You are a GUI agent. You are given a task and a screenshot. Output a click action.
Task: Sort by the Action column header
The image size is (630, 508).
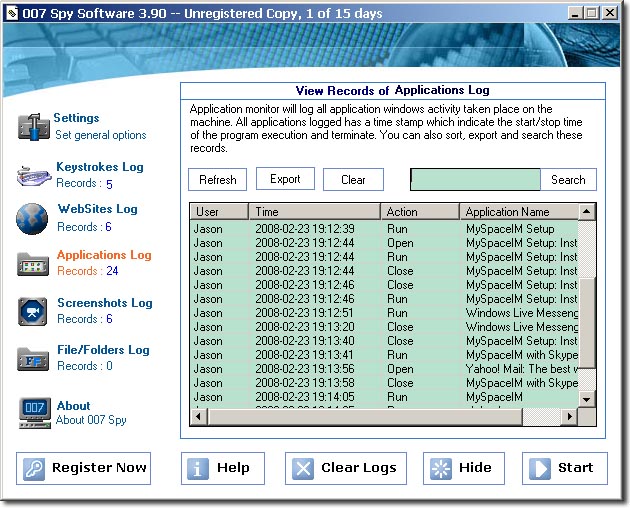tap(420, 212)
